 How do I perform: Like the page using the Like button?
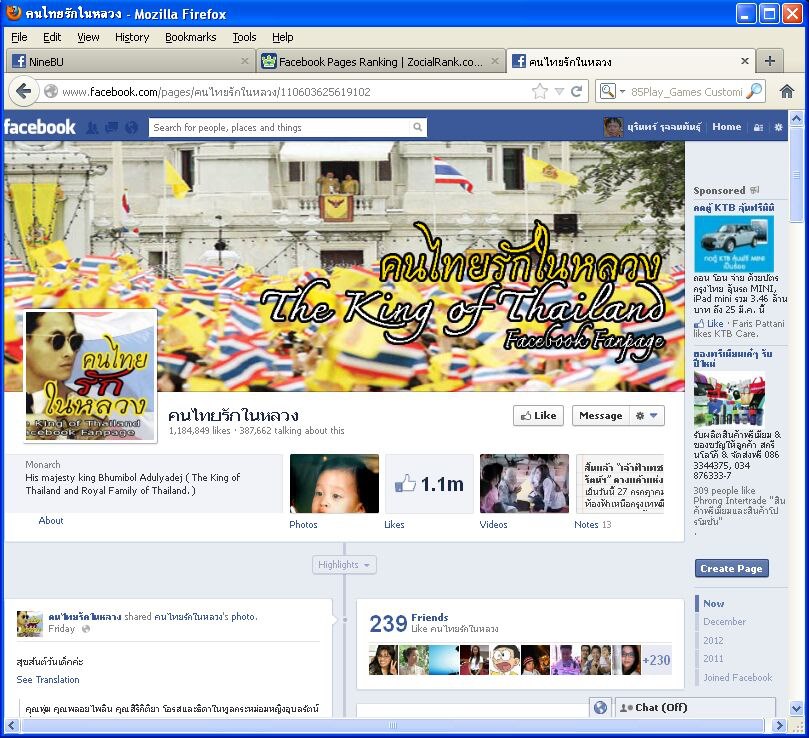538,415
